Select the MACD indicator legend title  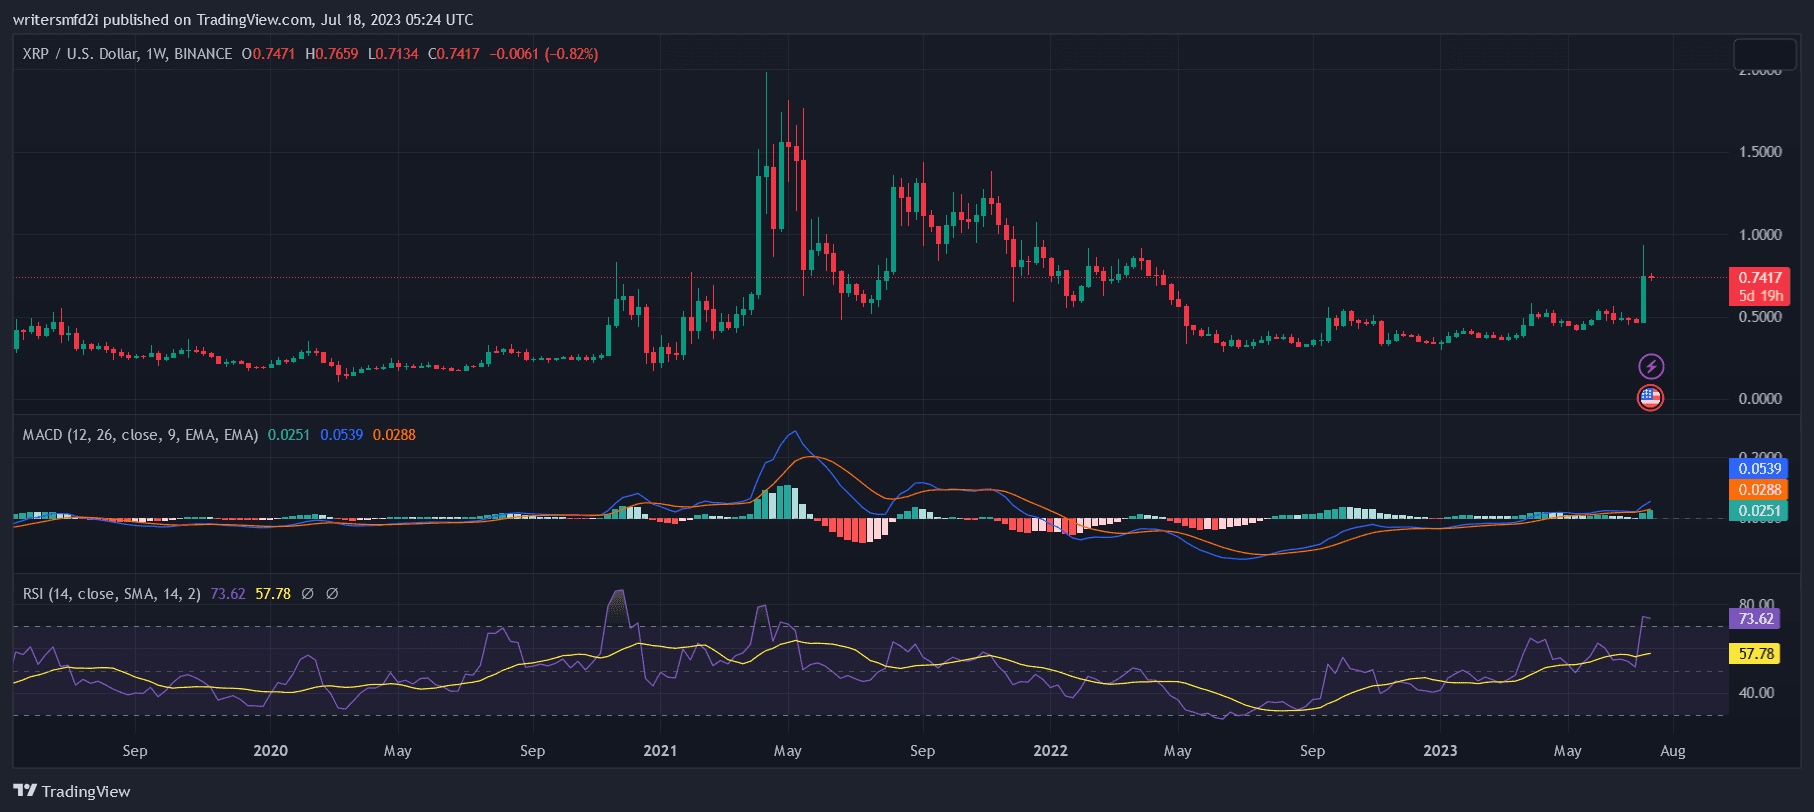140,435
